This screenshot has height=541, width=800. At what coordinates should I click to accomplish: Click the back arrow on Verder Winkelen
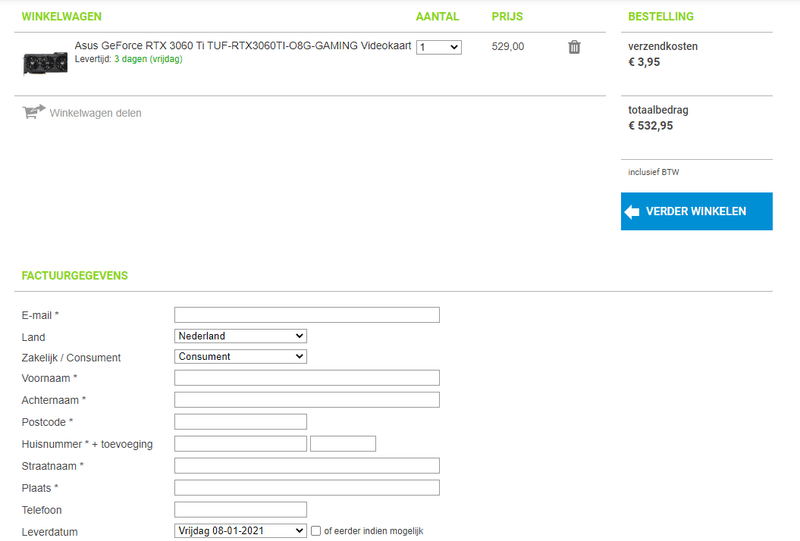pos(632,211)
